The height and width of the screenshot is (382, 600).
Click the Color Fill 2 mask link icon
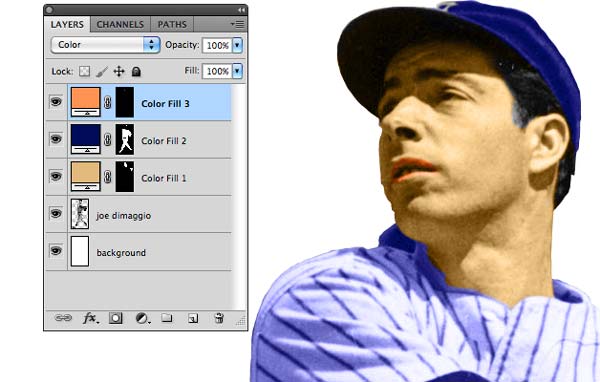[108, 139]
